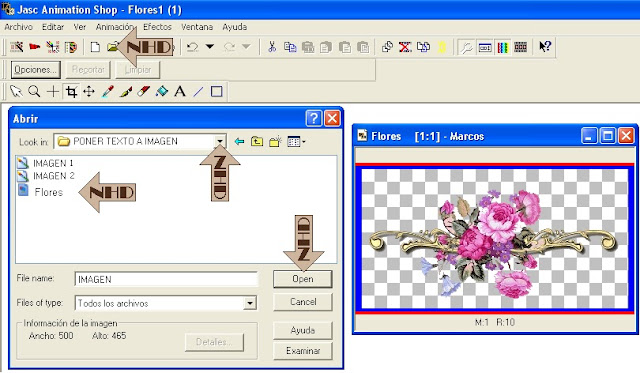The image size is (640, 373).
Task: Click the Examinar button
Action: point(303,351)
